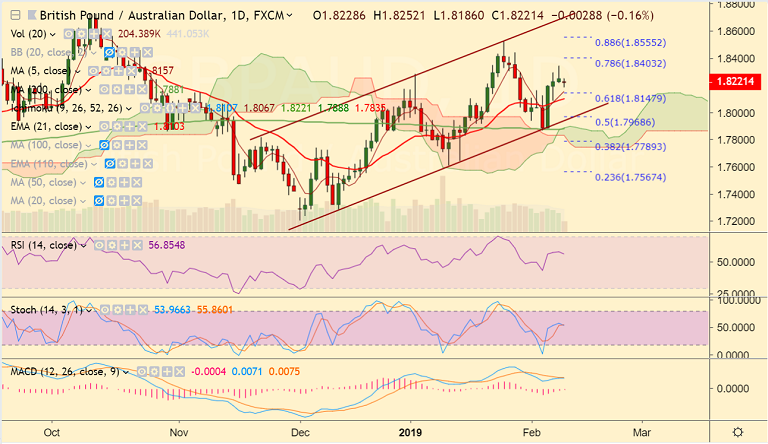The width and height of the screenshot is (768, 444).
Task: Open MACD settings gear icon
Action: coord(154,371)
